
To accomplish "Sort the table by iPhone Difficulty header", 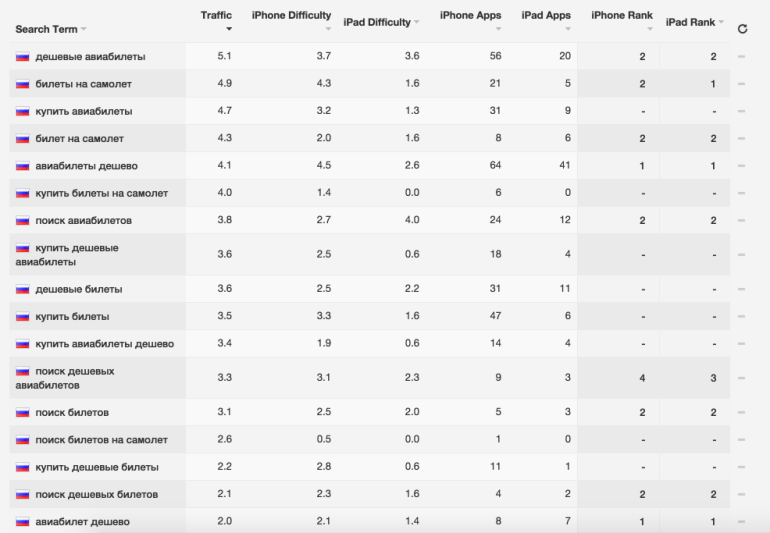I will point(291,15).
